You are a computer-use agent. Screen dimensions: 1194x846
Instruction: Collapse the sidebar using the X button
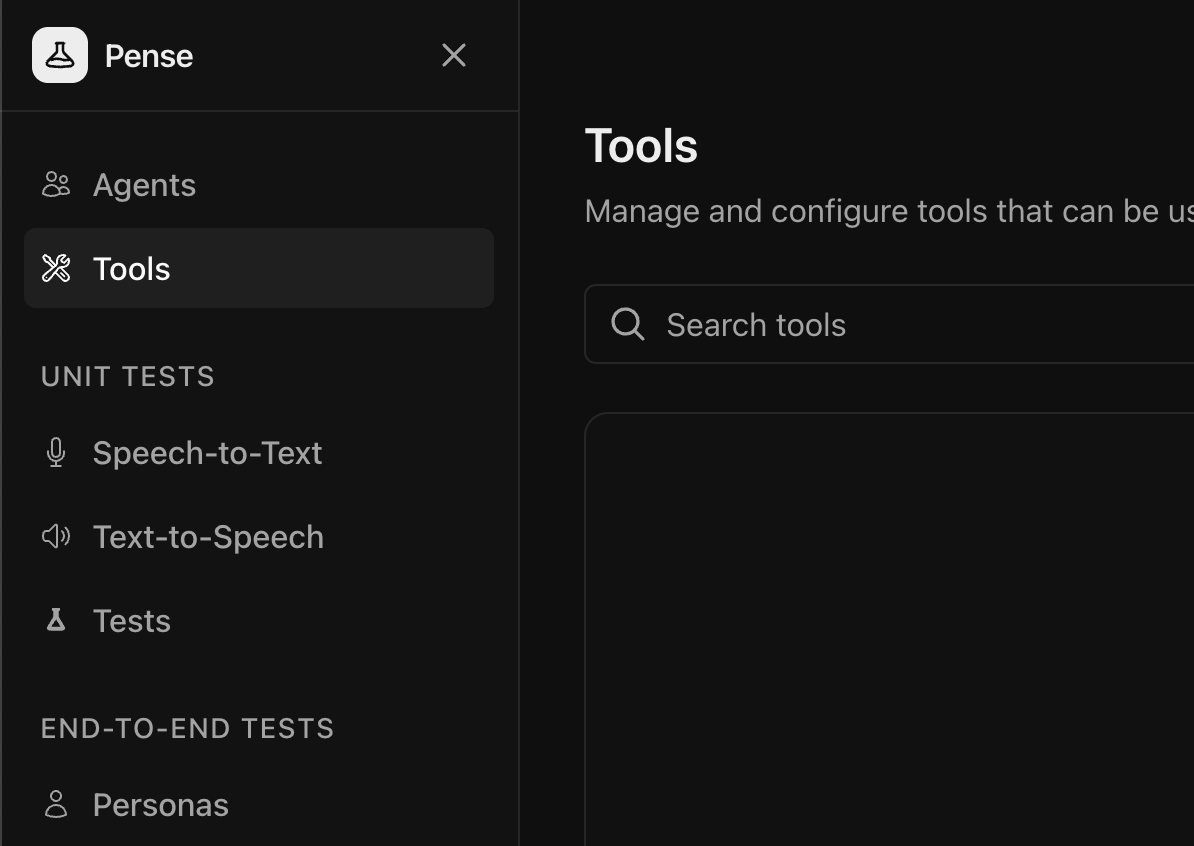pyautogui.click(x=454, y=55)
